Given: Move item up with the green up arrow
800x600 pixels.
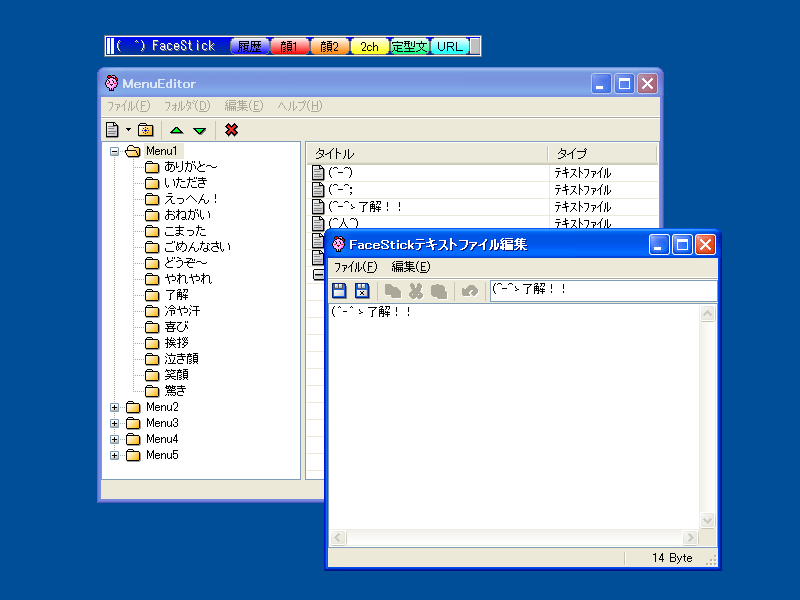Looking at the screenshot, I should (177, 131).
